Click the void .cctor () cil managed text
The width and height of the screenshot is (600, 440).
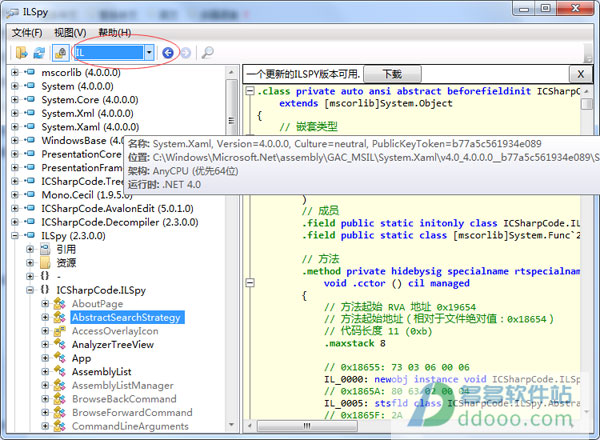click(x=396, y=283)
